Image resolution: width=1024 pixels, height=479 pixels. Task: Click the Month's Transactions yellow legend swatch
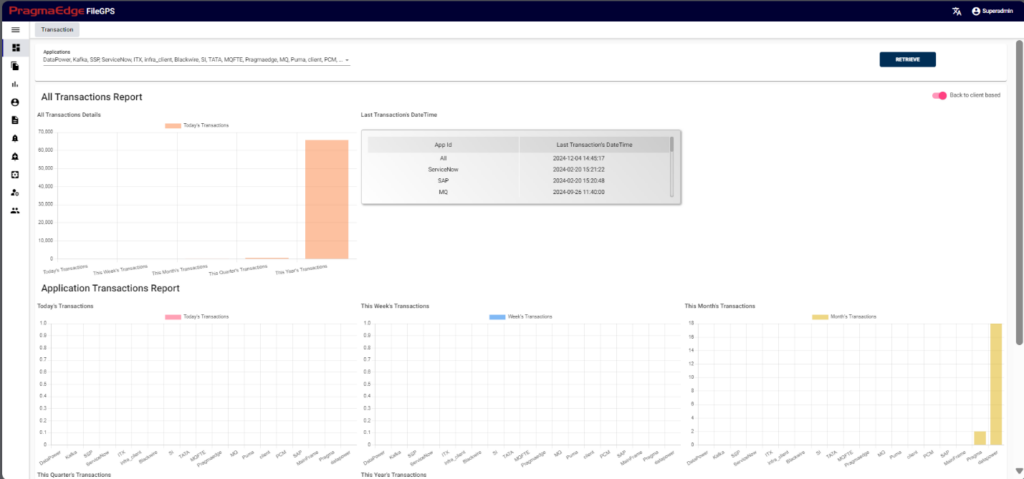click(819, 316)
